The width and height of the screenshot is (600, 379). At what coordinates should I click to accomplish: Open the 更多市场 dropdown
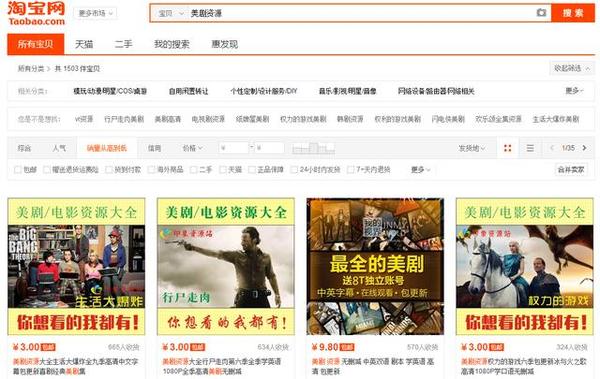95,13
